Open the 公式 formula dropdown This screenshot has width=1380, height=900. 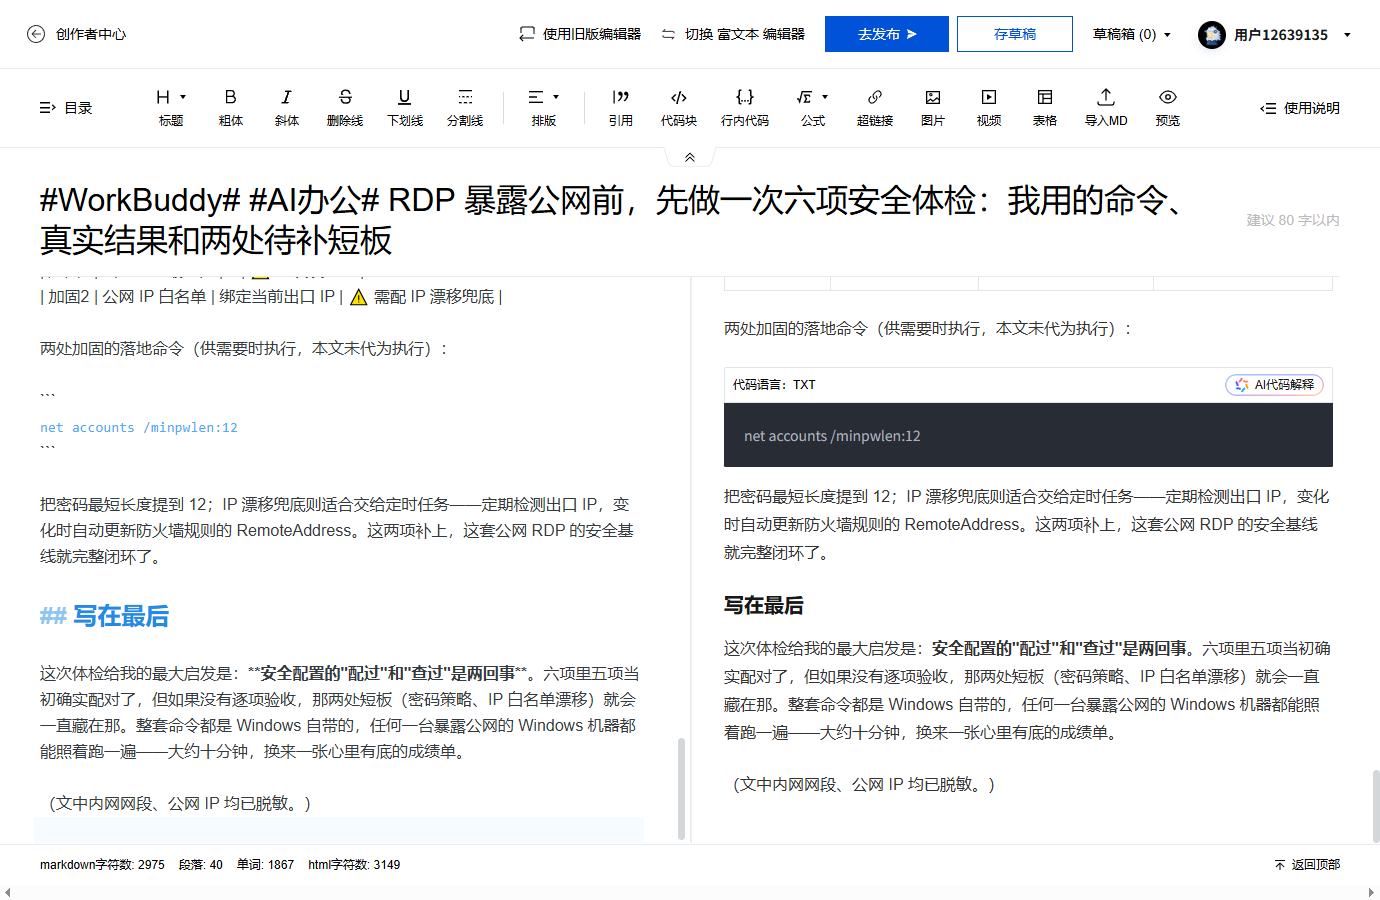(x=813, y=107)
